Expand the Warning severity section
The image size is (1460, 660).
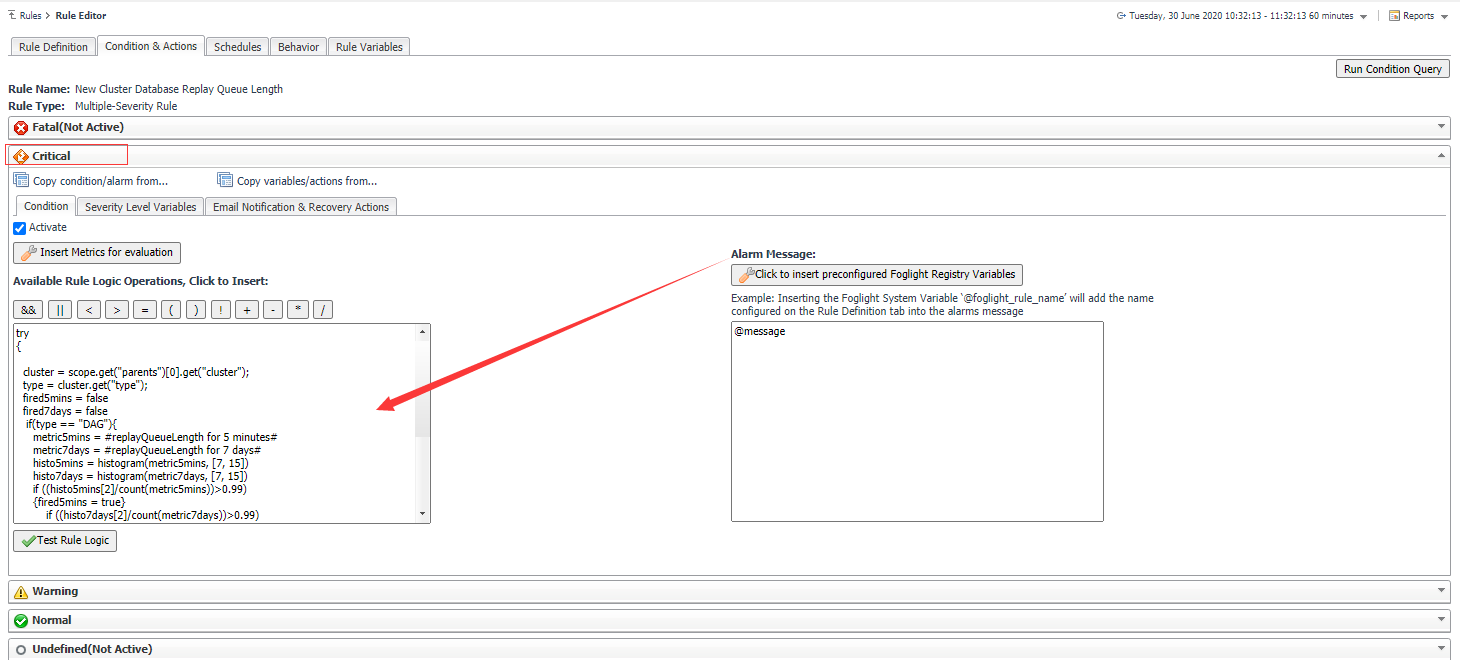pyautogui.click(x=1440, y=591)
